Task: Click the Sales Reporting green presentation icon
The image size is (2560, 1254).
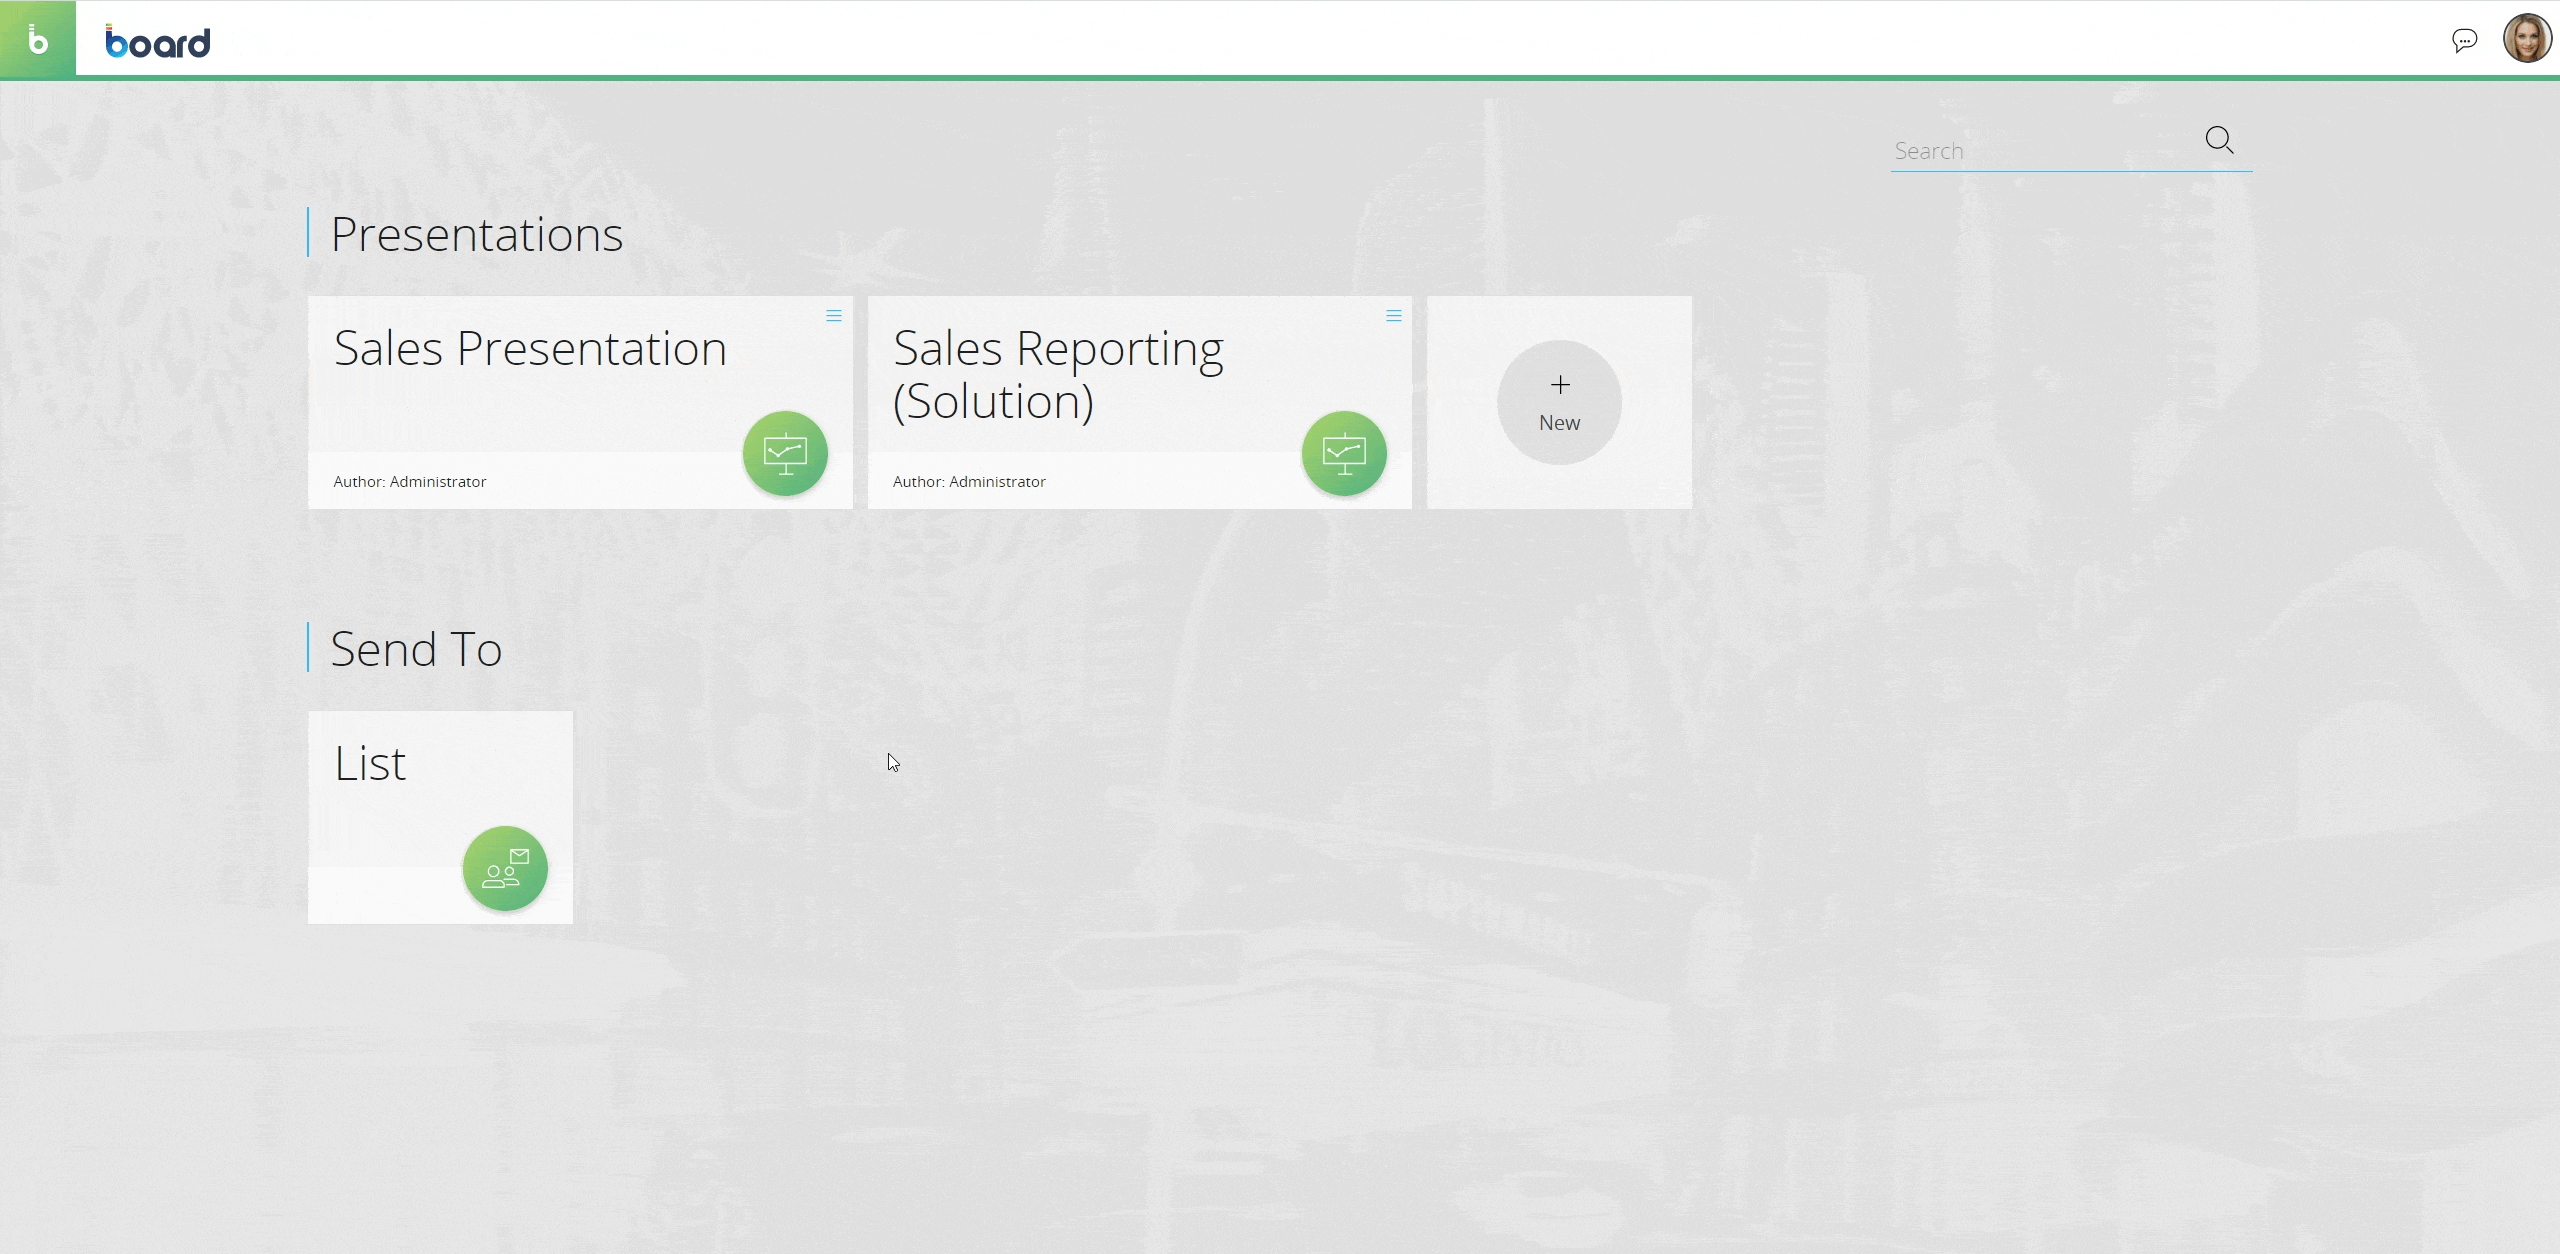Action: click(1344, 454)
